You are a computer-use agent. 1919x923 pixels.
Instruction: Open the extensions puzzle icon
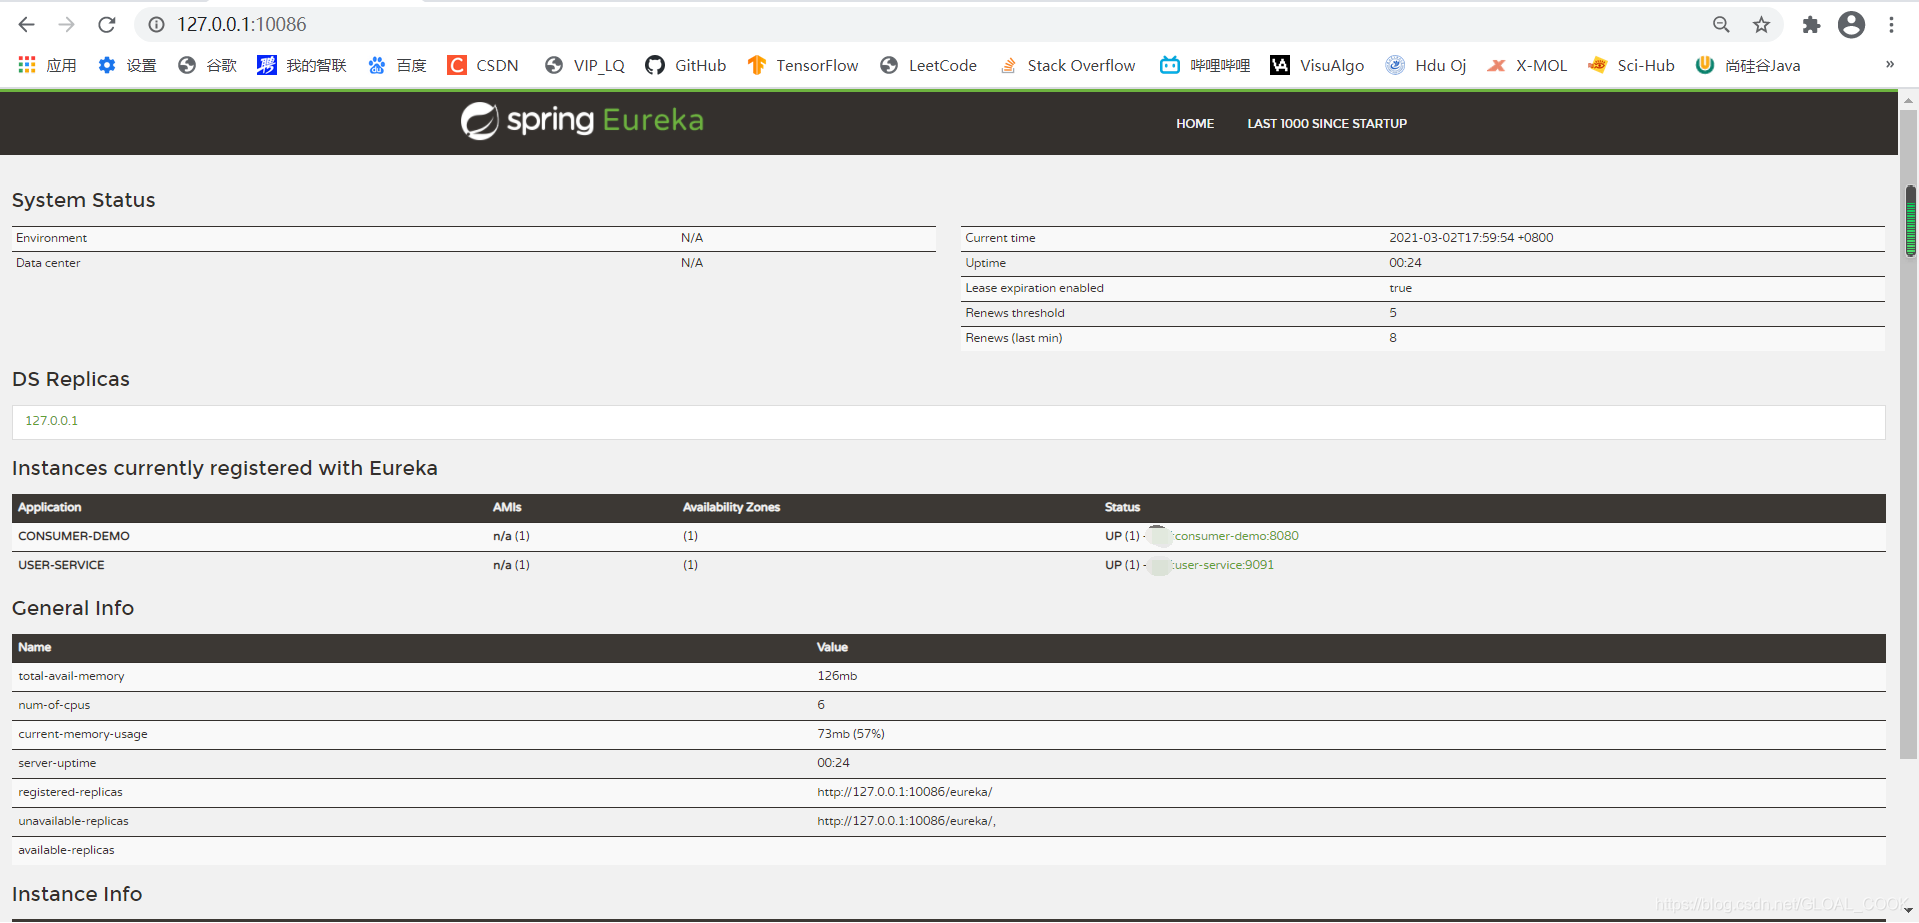click(x=1811, y=24)
